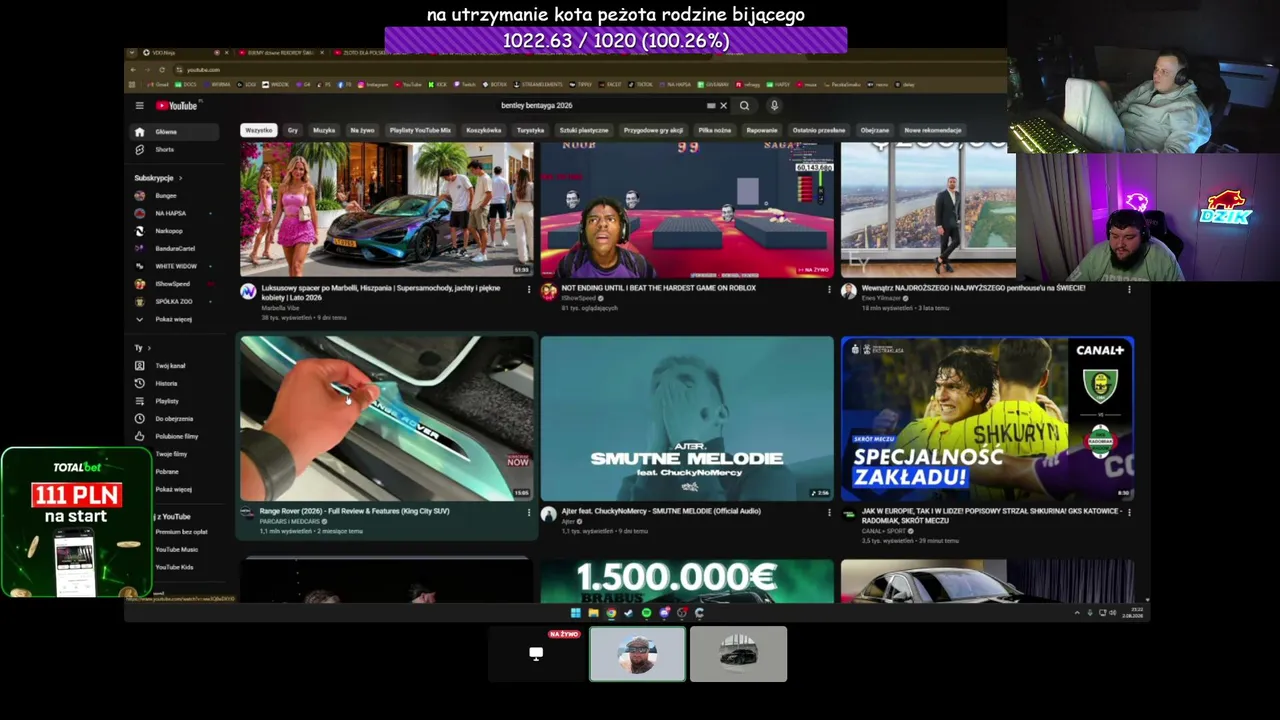Open options menu for Marbella video

click(529, 289)
